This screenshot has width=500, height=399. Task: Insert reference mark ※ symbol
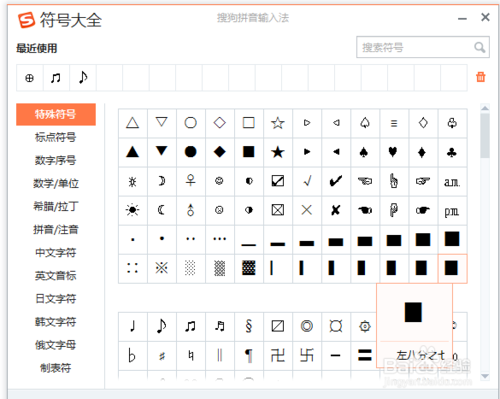click(x=162, y=268)
